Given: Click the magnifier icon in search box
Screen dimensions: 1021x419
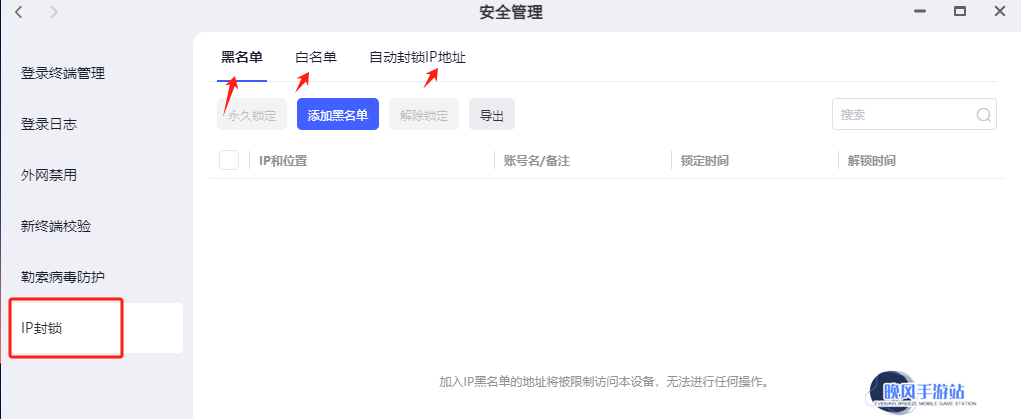Looking at the screenshot, I should coord(984,115).
